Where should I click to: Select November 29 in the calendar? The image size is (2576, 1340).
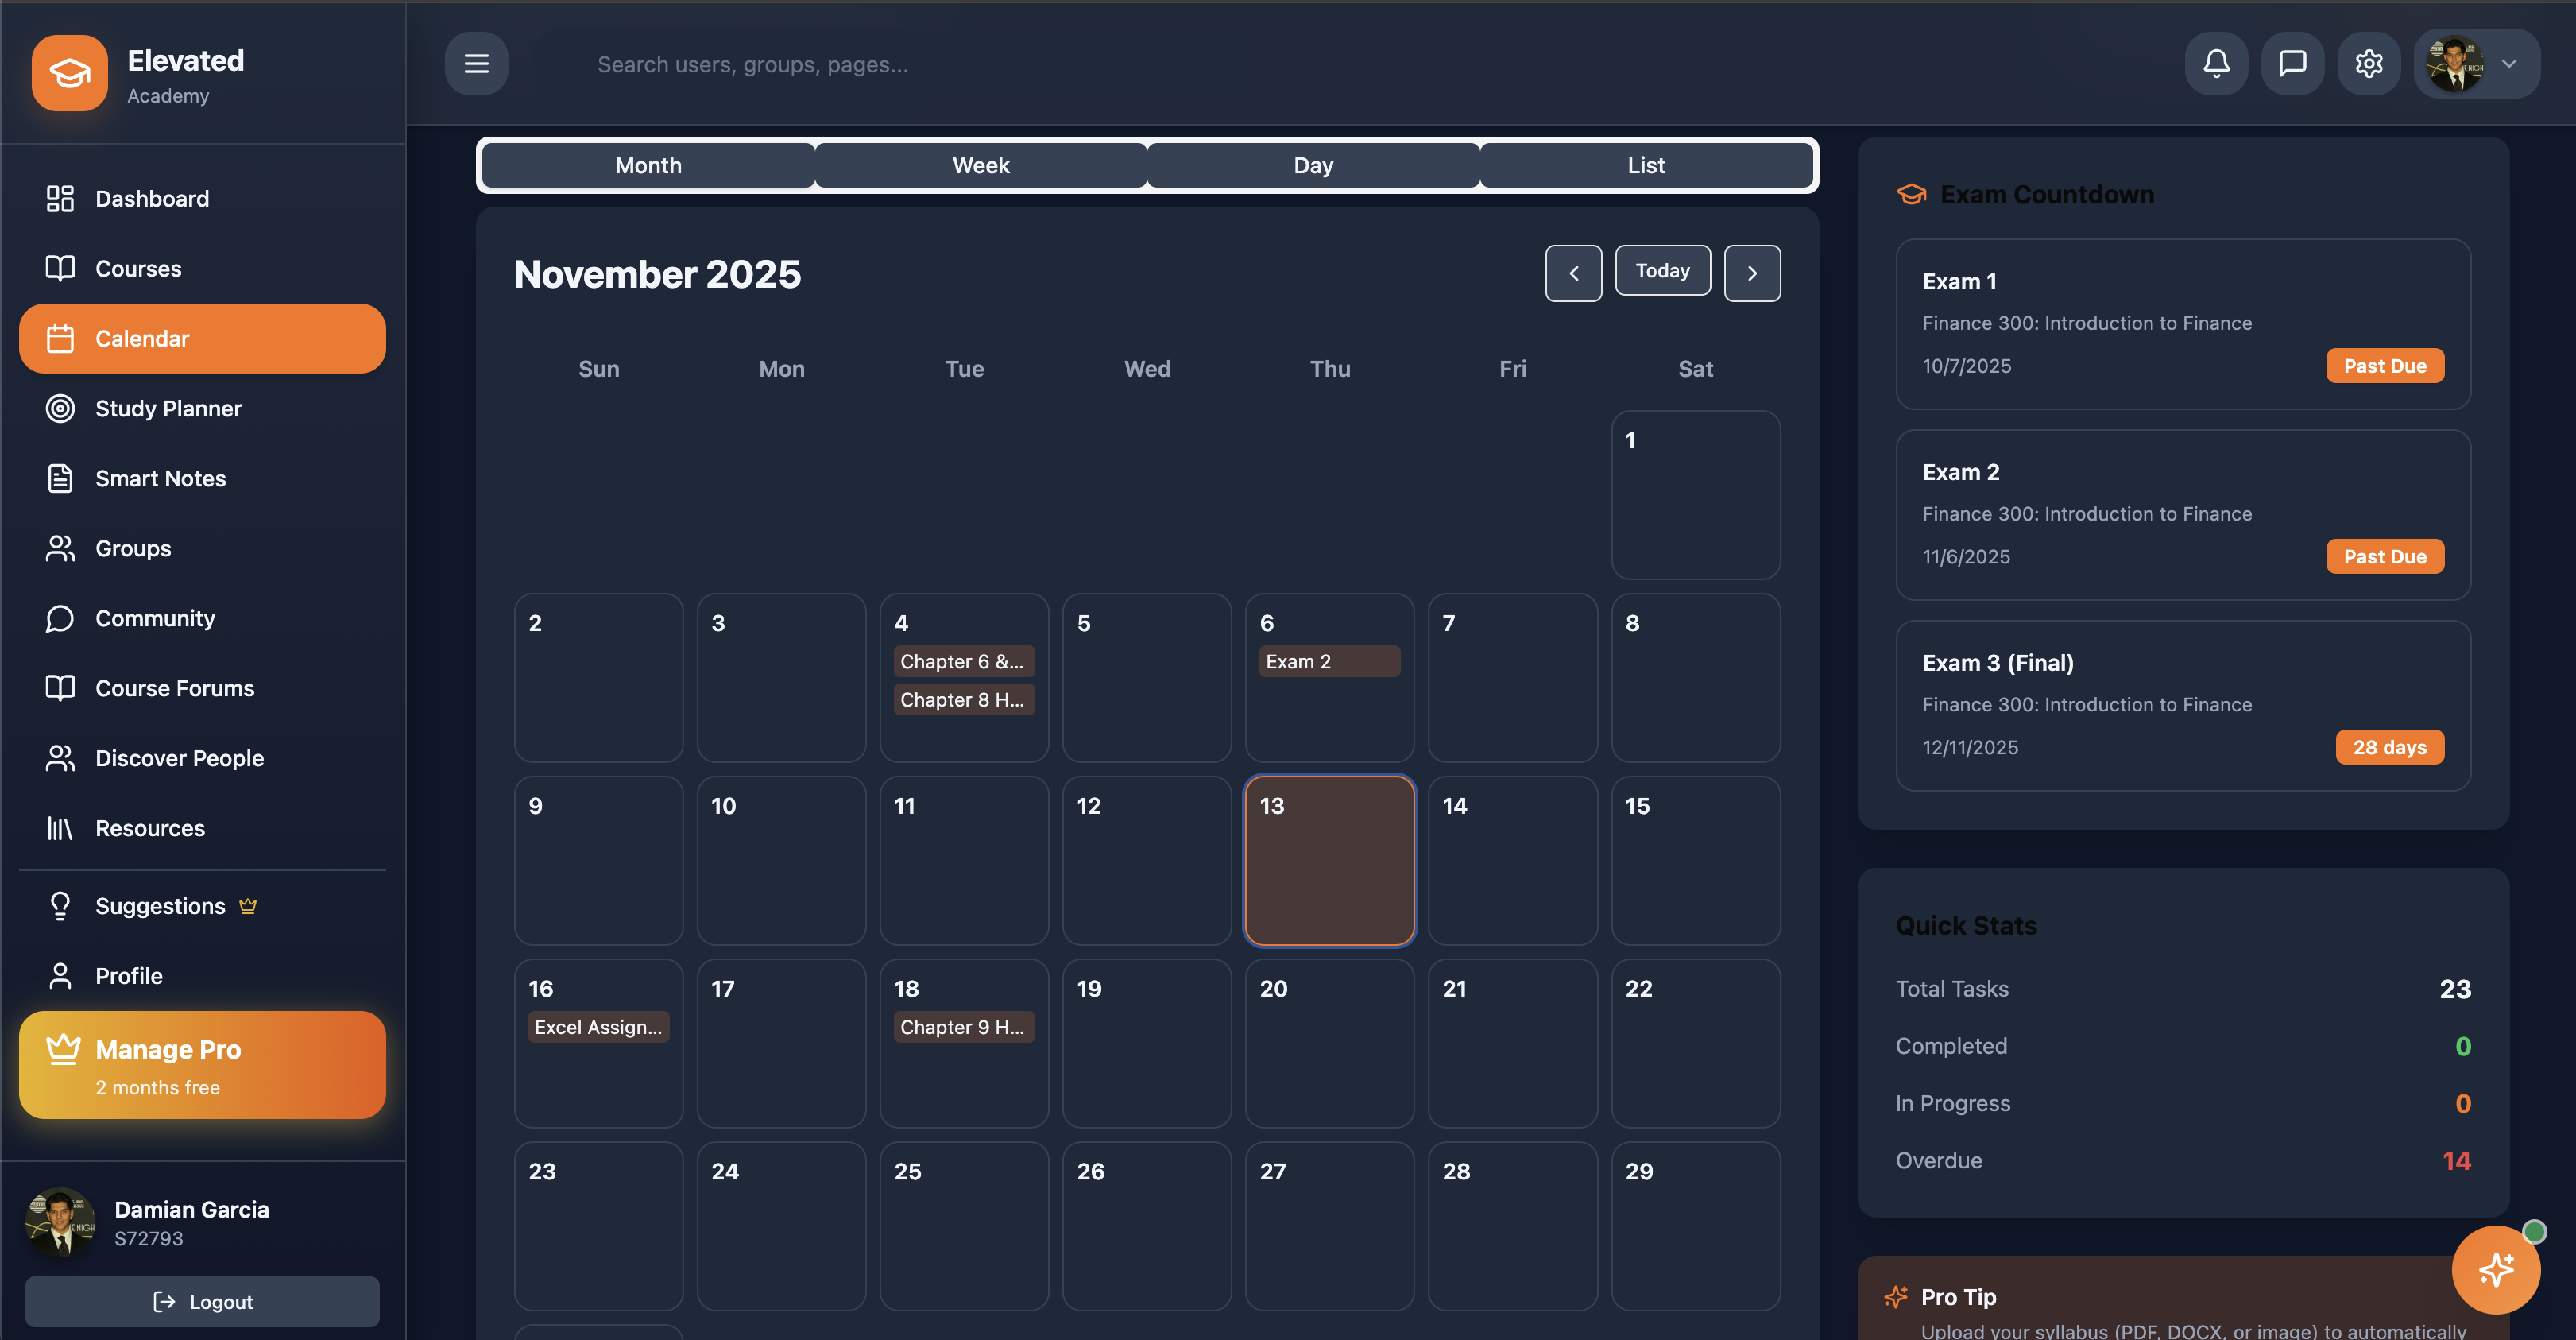pyautogui.click(x=1695, y=1226)
